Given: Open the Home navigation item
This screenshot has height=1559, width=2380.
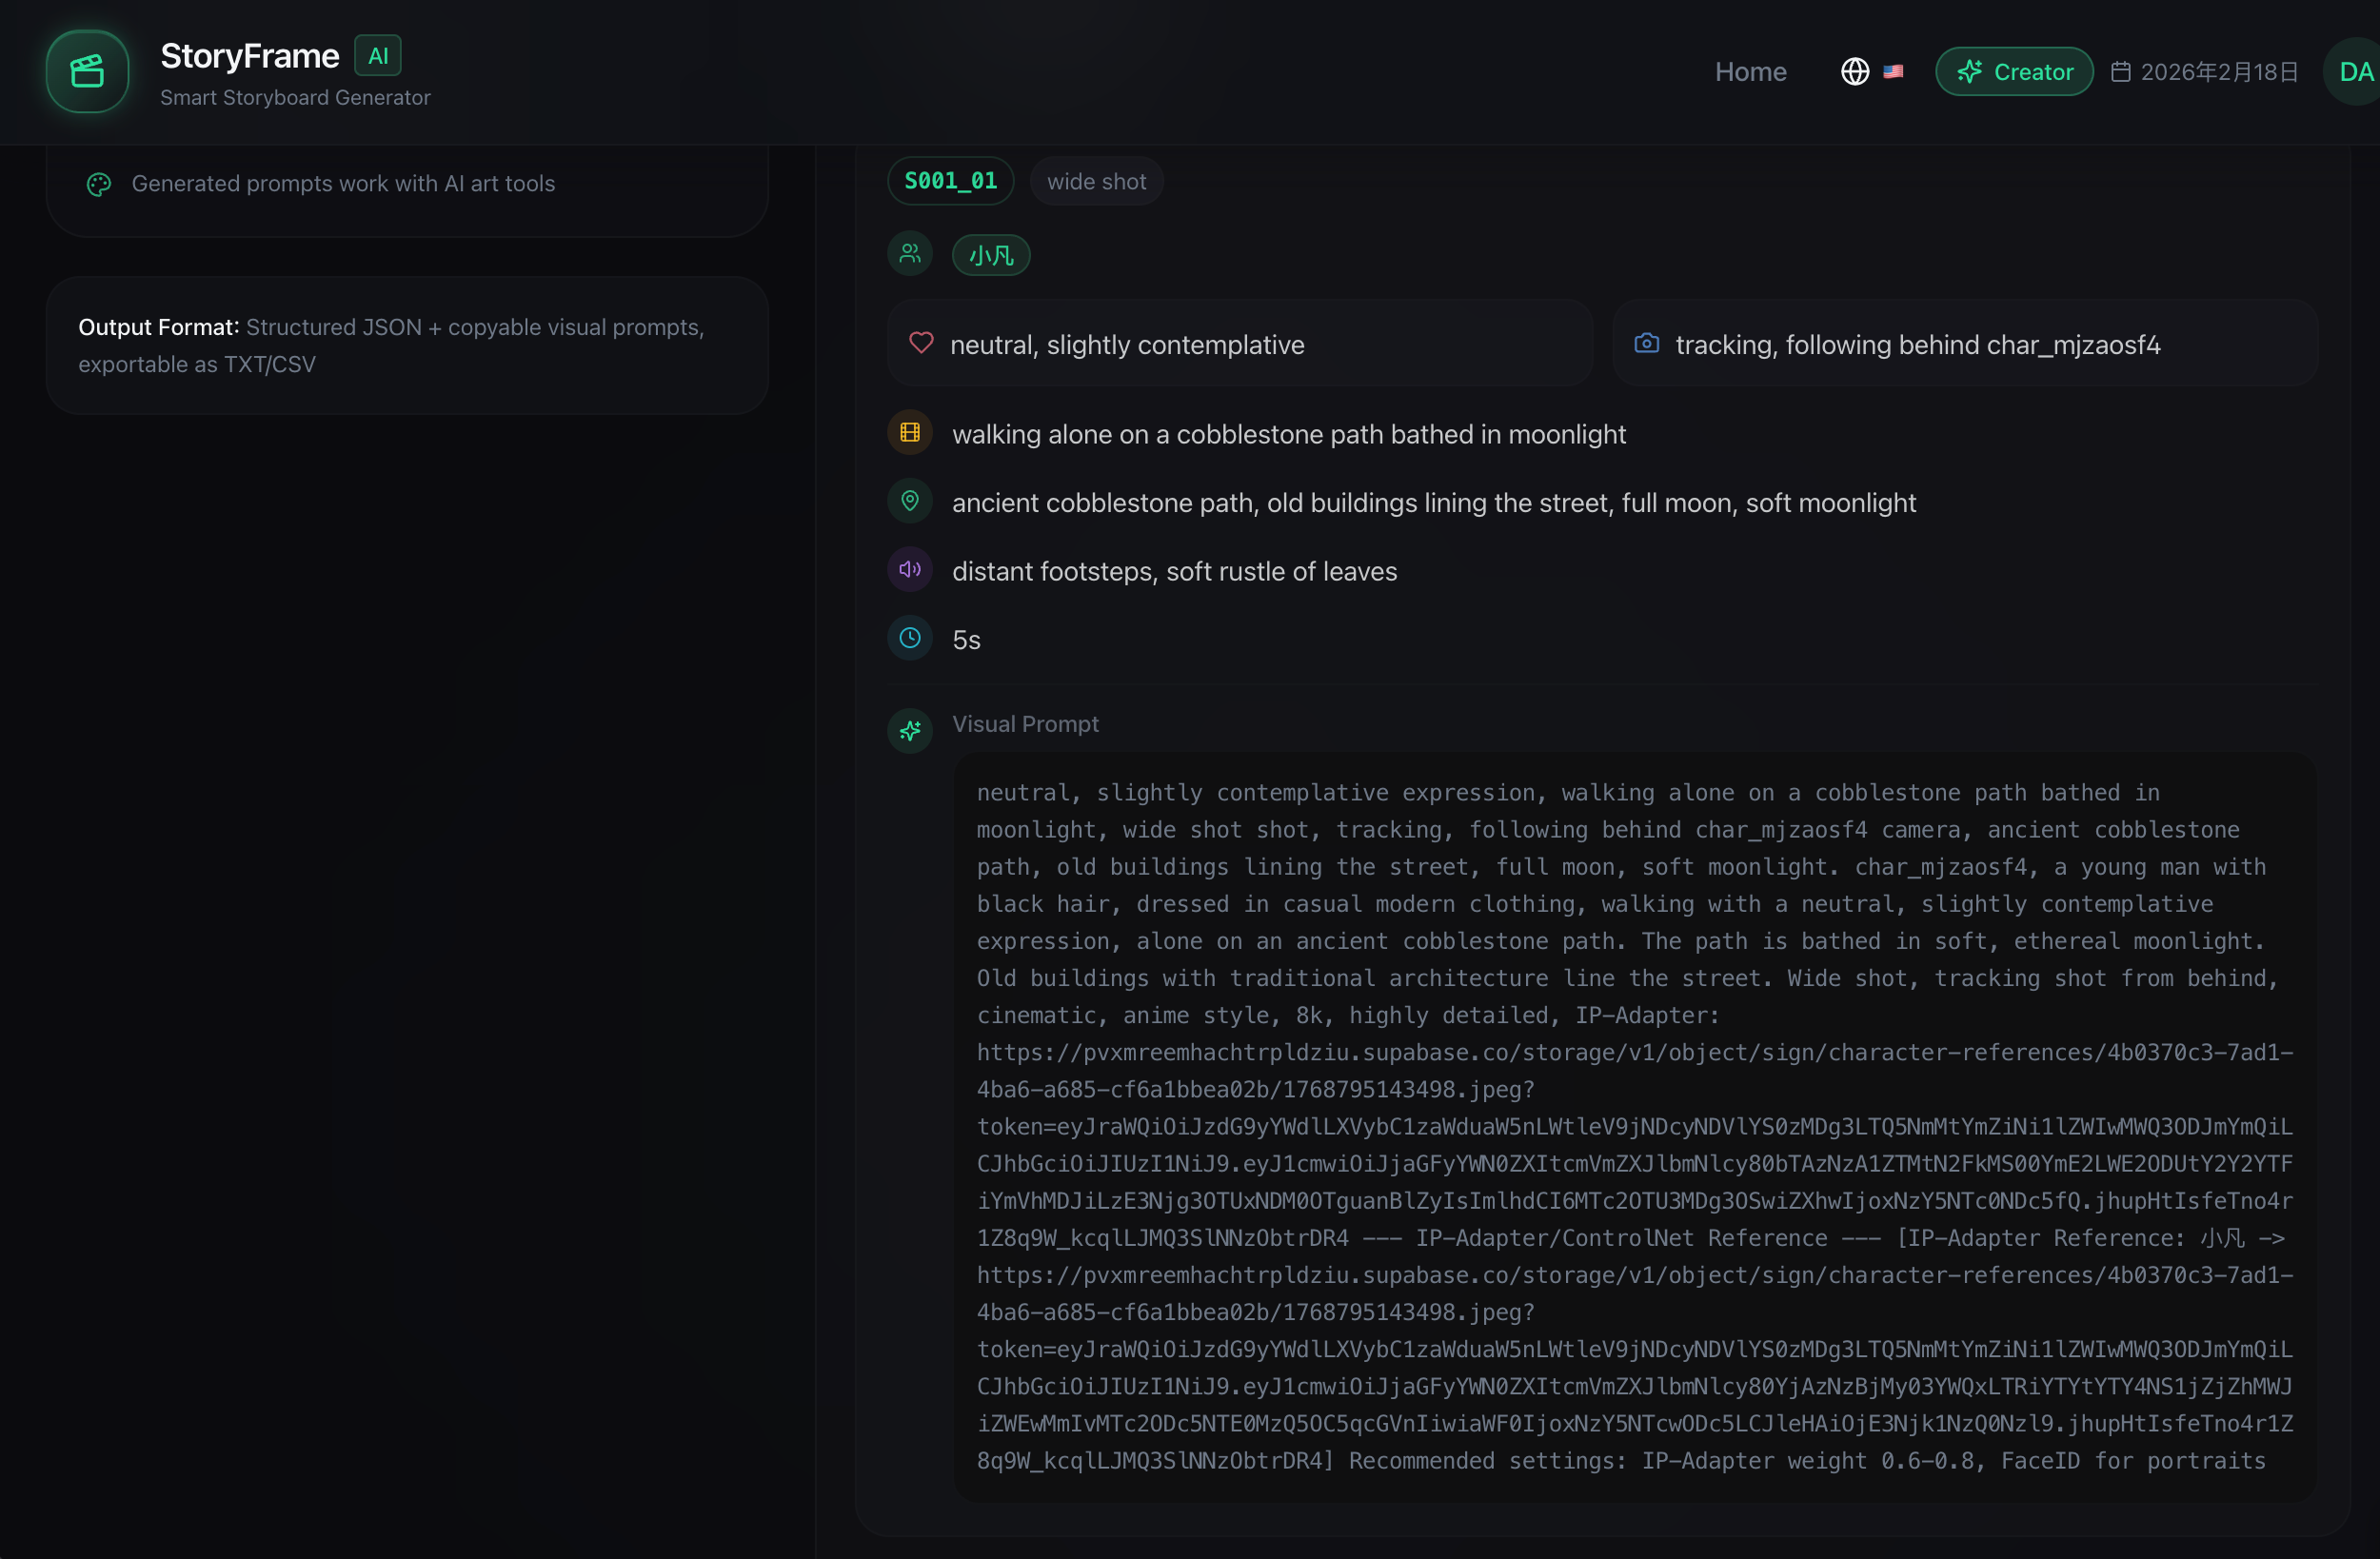Looking at the screenshot, I should coord(1750,71).
